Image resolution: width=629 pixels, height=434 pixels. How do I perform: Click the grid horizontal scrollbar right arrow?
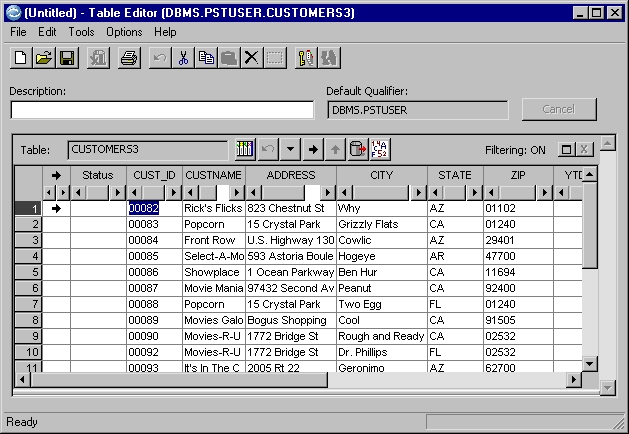tap(574, 379)
